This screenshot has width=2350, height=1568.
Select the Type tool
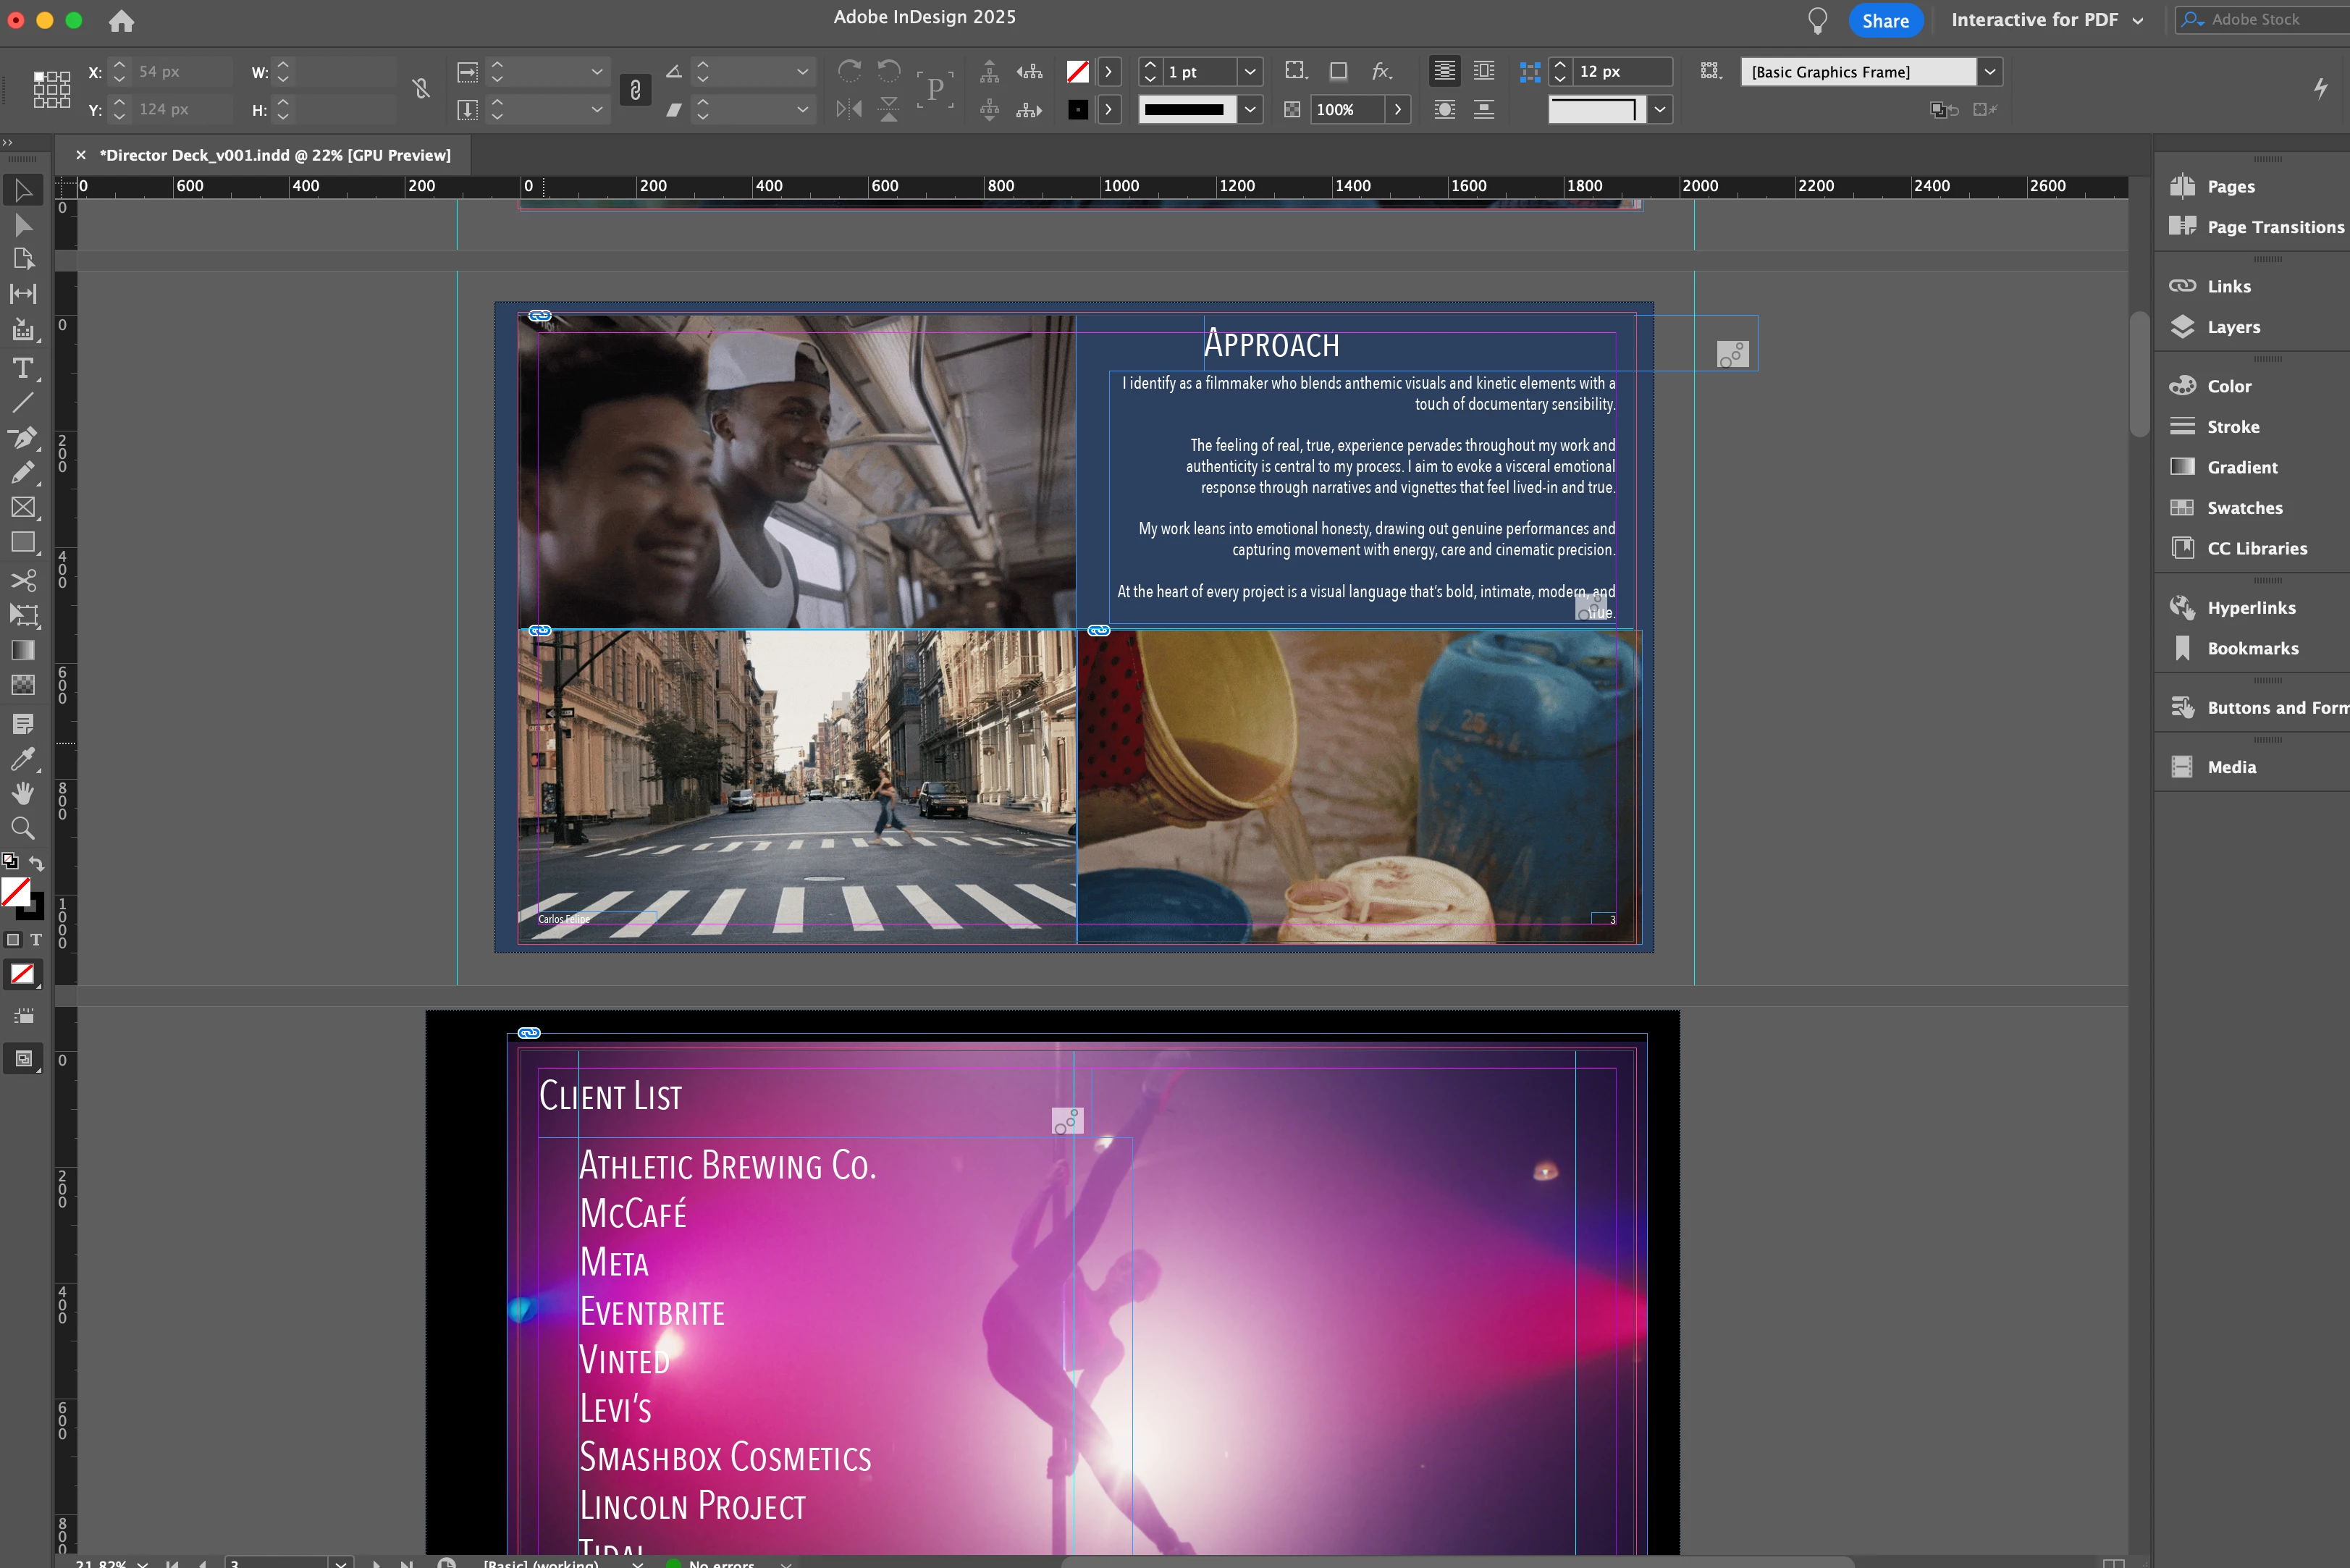(x=23, y=368)
